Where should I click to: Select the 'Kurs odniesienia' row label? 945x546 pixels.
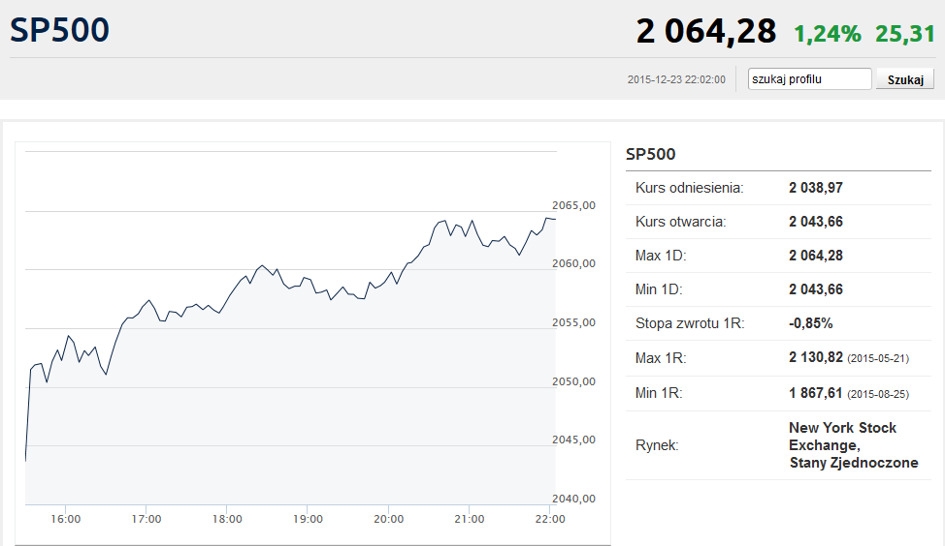point(689,188)
